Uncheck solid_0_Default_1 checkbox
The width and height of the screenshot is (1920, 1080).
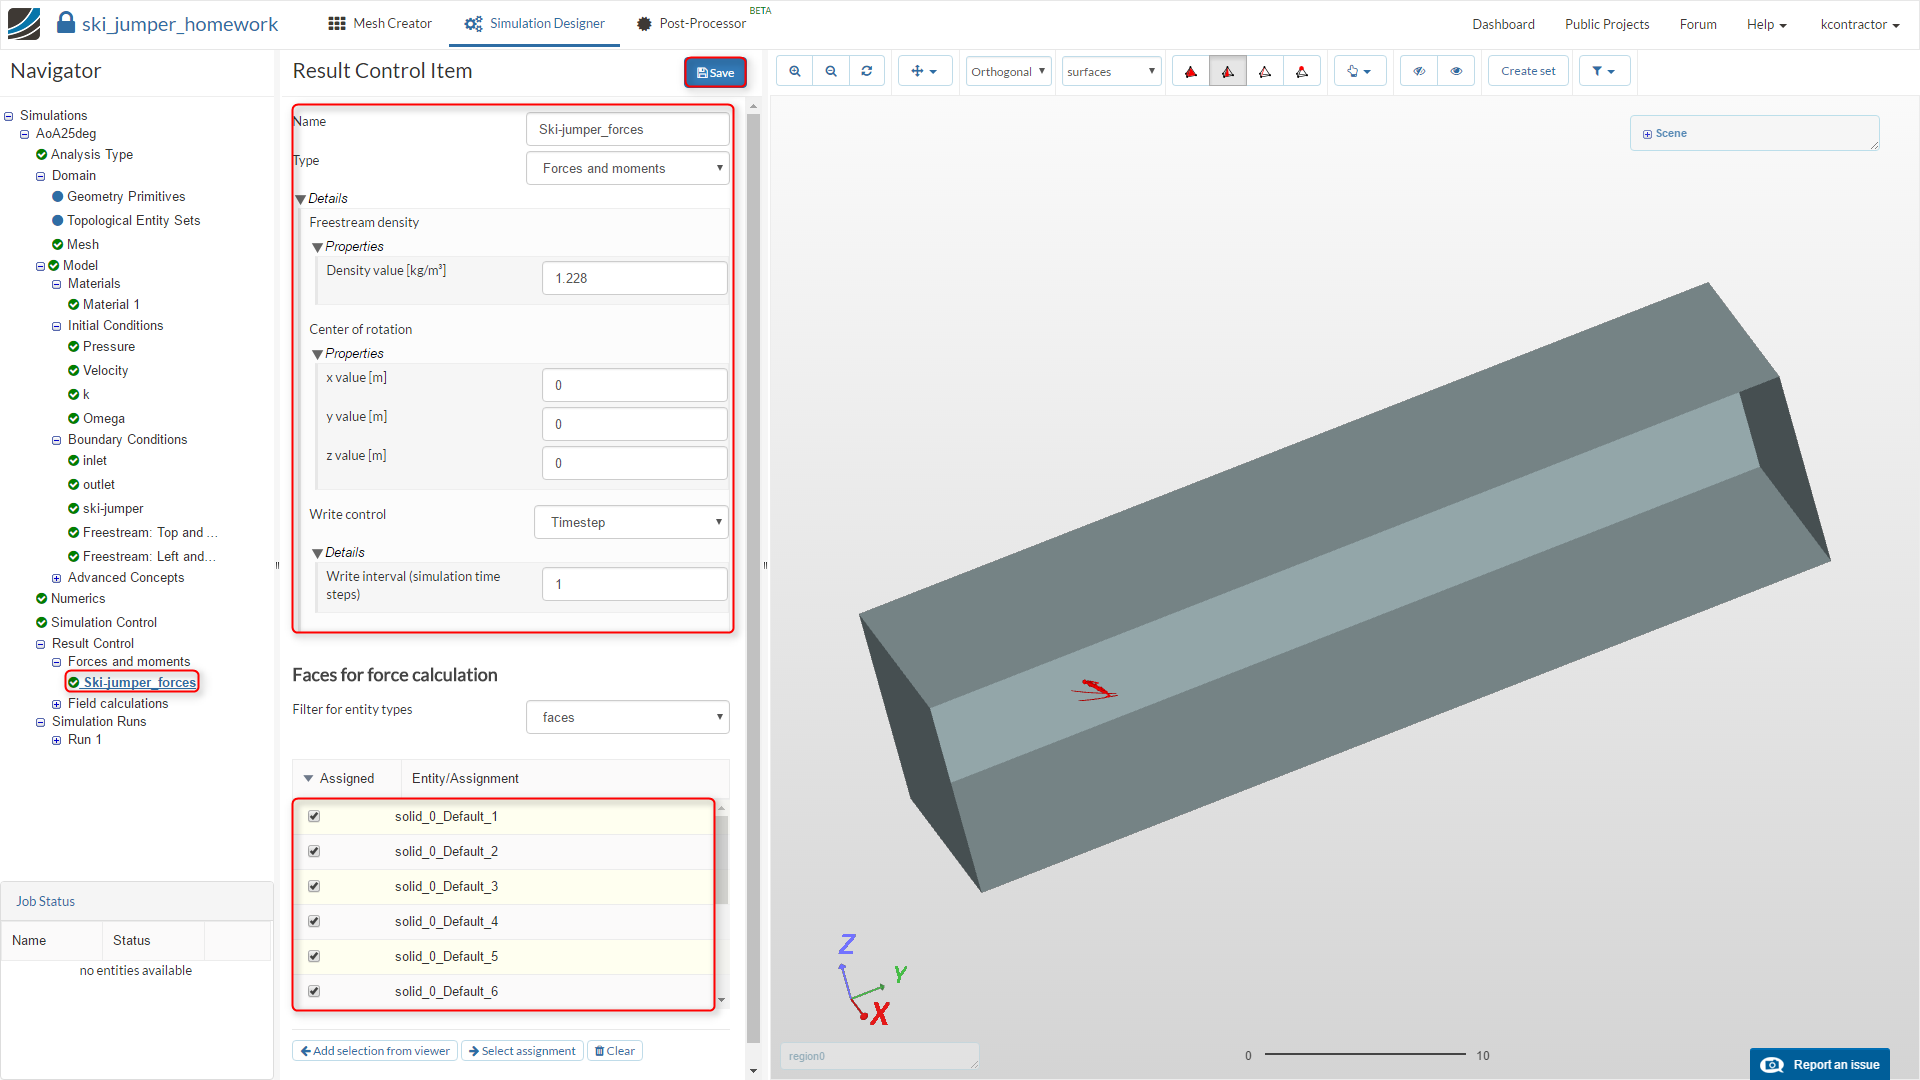[x=314, y=816]
